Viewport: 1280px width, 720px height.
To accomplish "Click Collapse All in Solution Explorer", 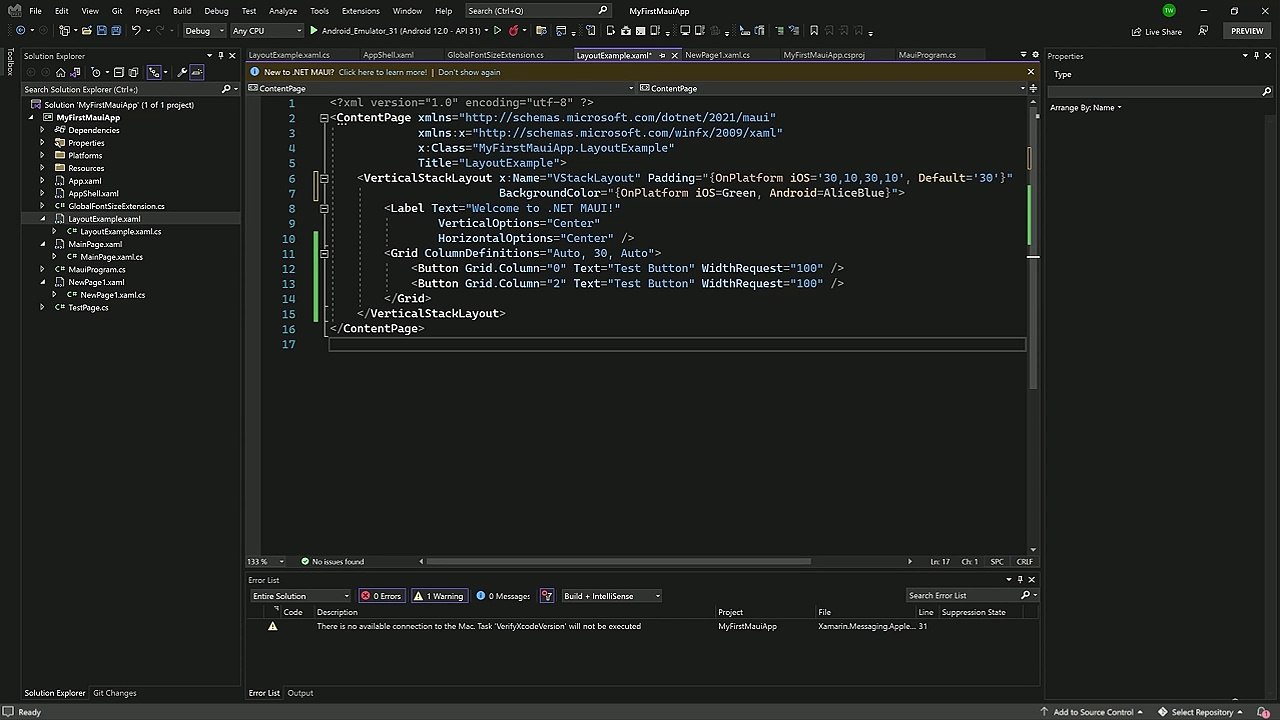I will [119, 72].
